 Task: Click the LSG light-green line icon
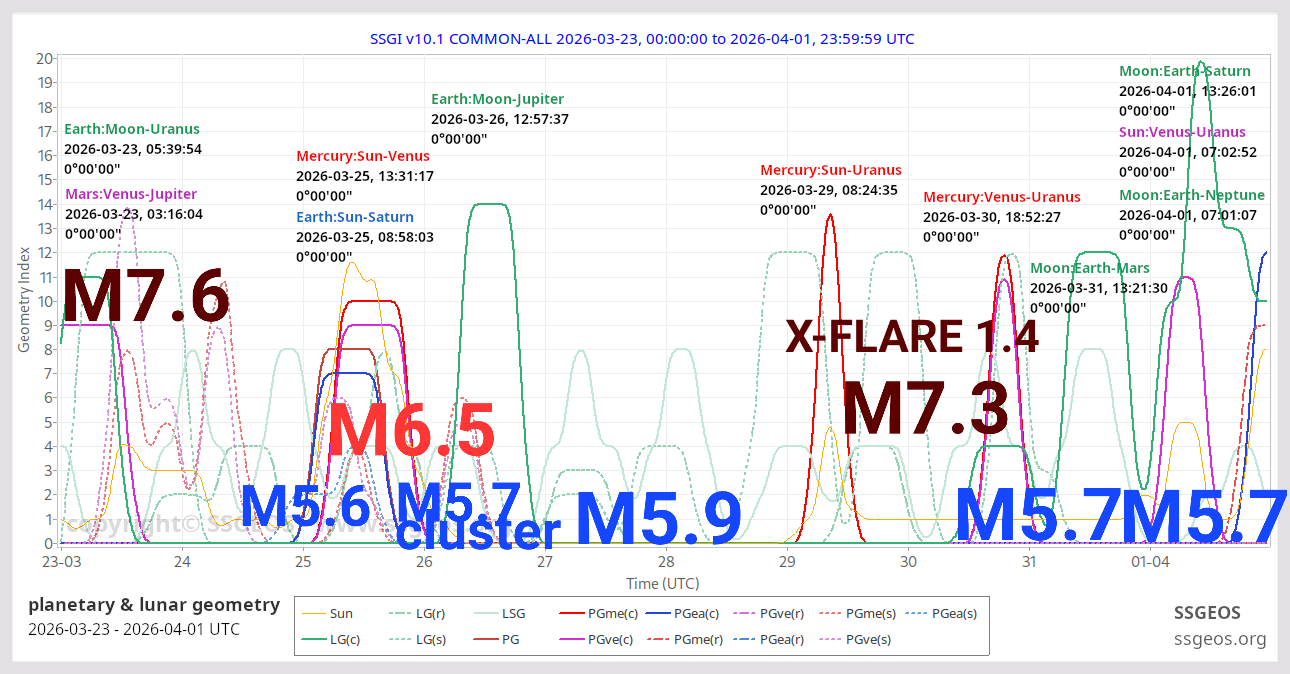pyautogui.click(x=484, y=613)
